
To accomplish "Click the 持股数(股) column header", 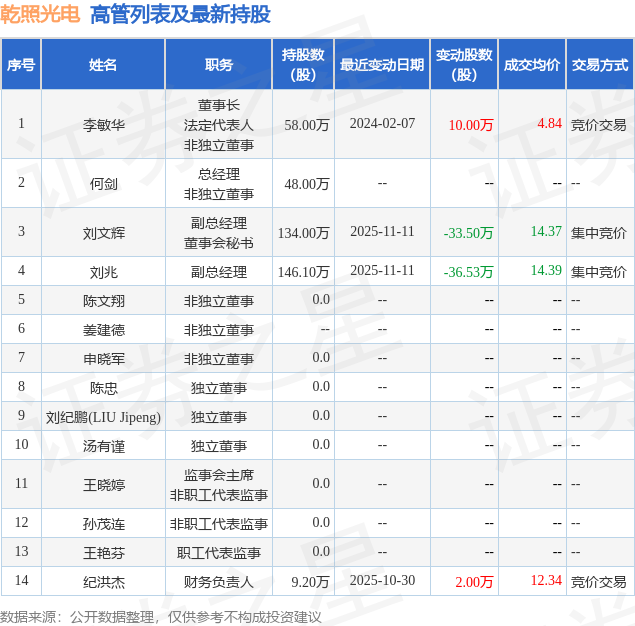I will pos(303,64).
